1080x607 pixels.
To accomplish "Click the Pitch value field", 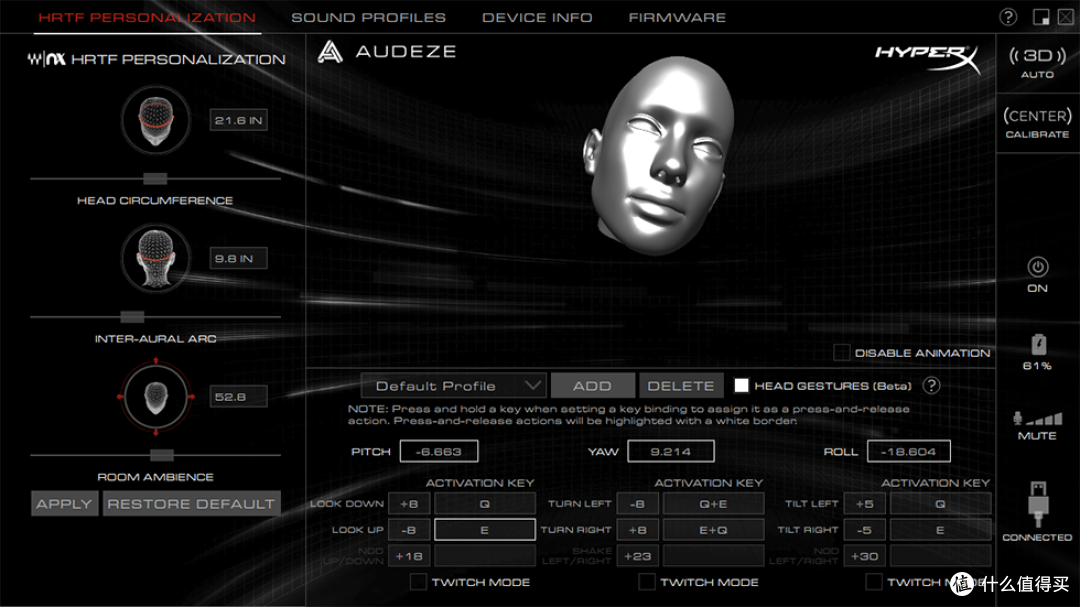I will (439, 452).
